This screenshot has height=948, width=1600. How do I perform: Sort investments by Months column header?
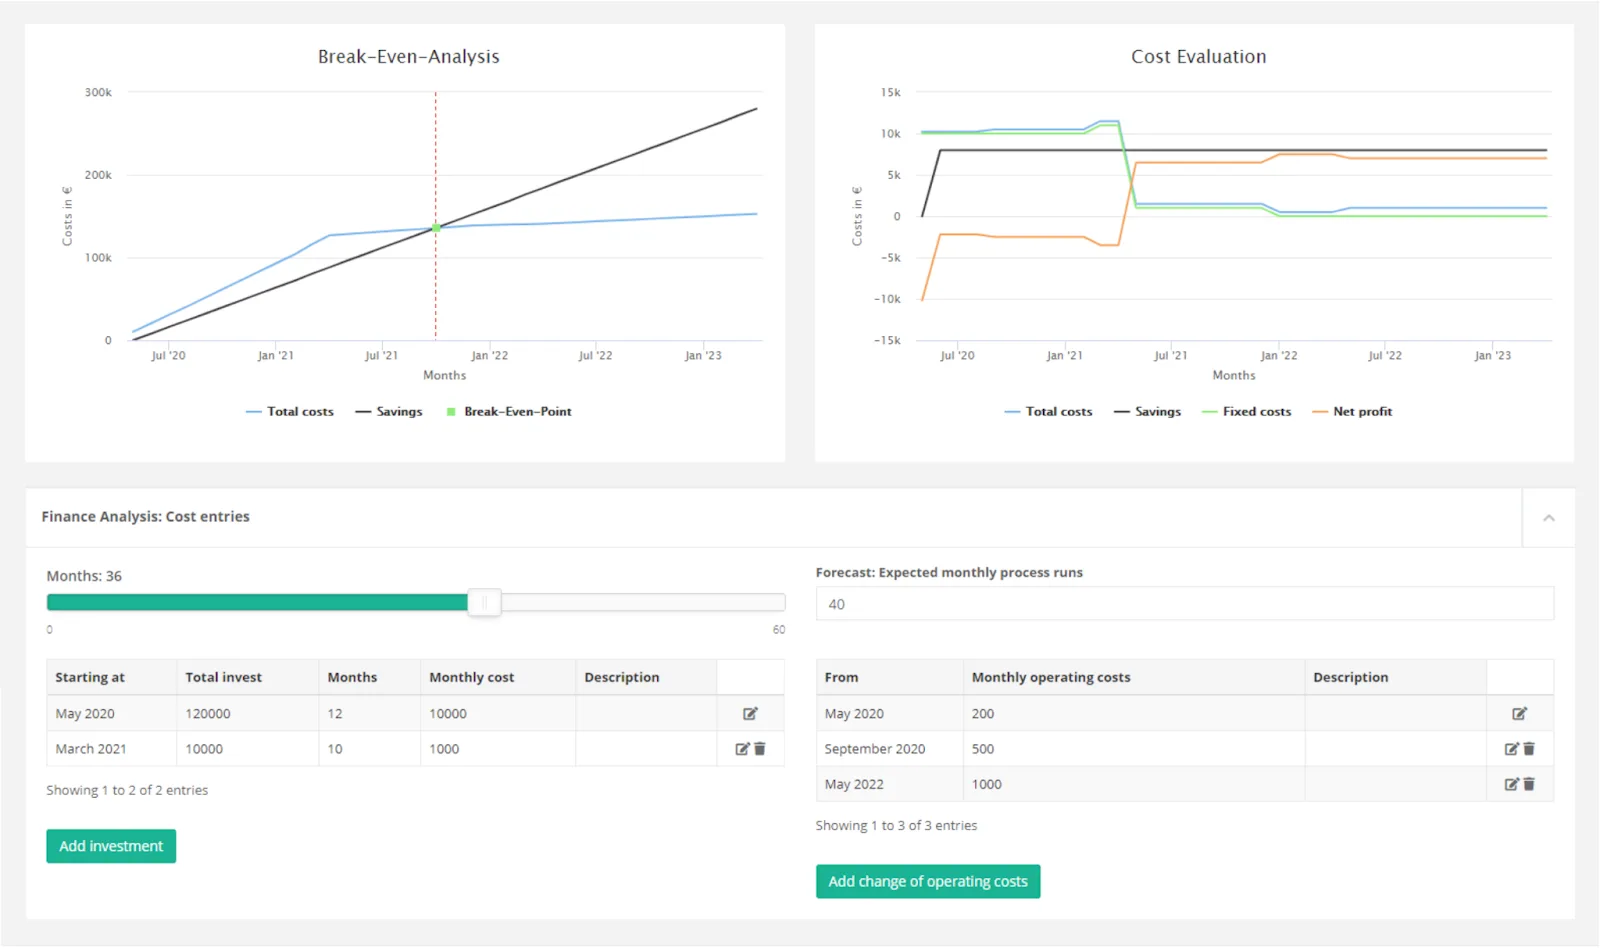tap(370, 677)
